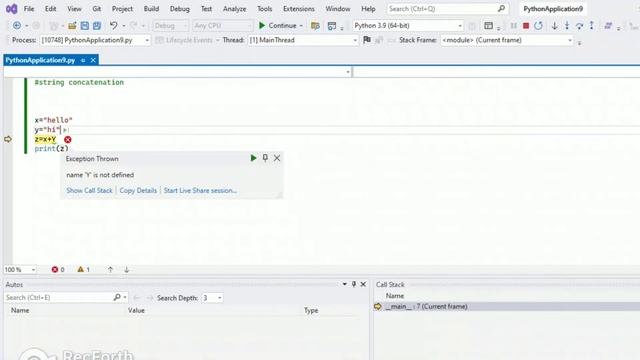The image size is (640, 360).
Task: Open the Window menu
Action: 338,9
